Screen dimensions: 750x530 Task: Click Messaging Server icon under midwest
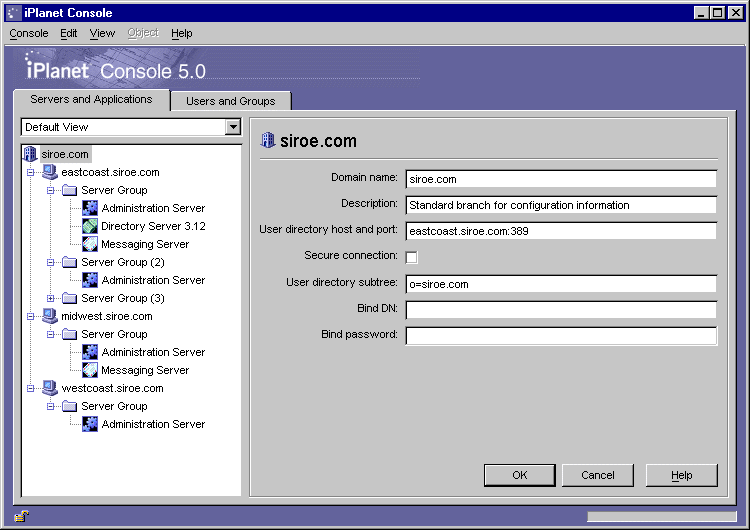pyautogui.click(x=89, y=370)
